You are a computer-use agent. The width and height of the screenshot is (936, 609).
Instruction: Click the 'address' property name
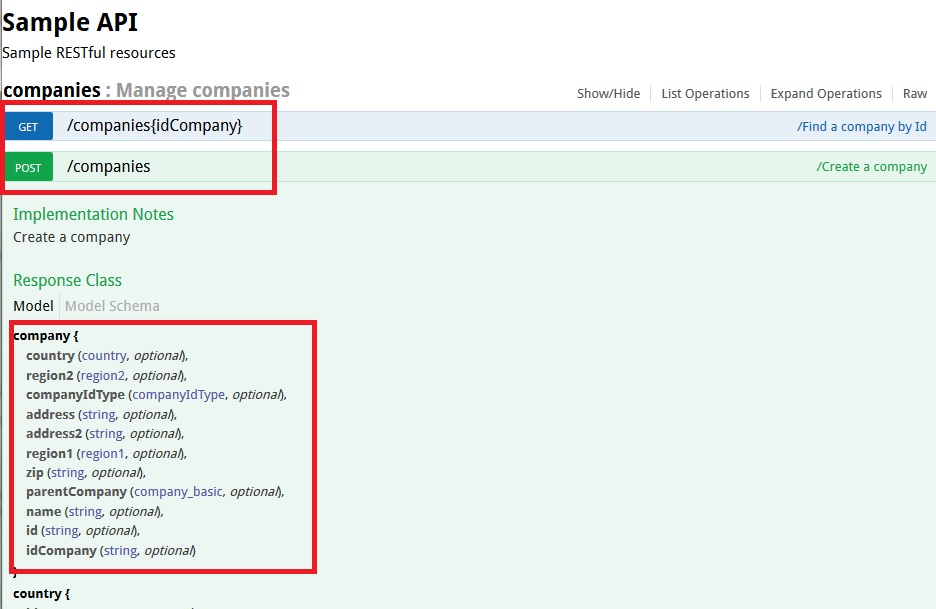pos(50,414)
